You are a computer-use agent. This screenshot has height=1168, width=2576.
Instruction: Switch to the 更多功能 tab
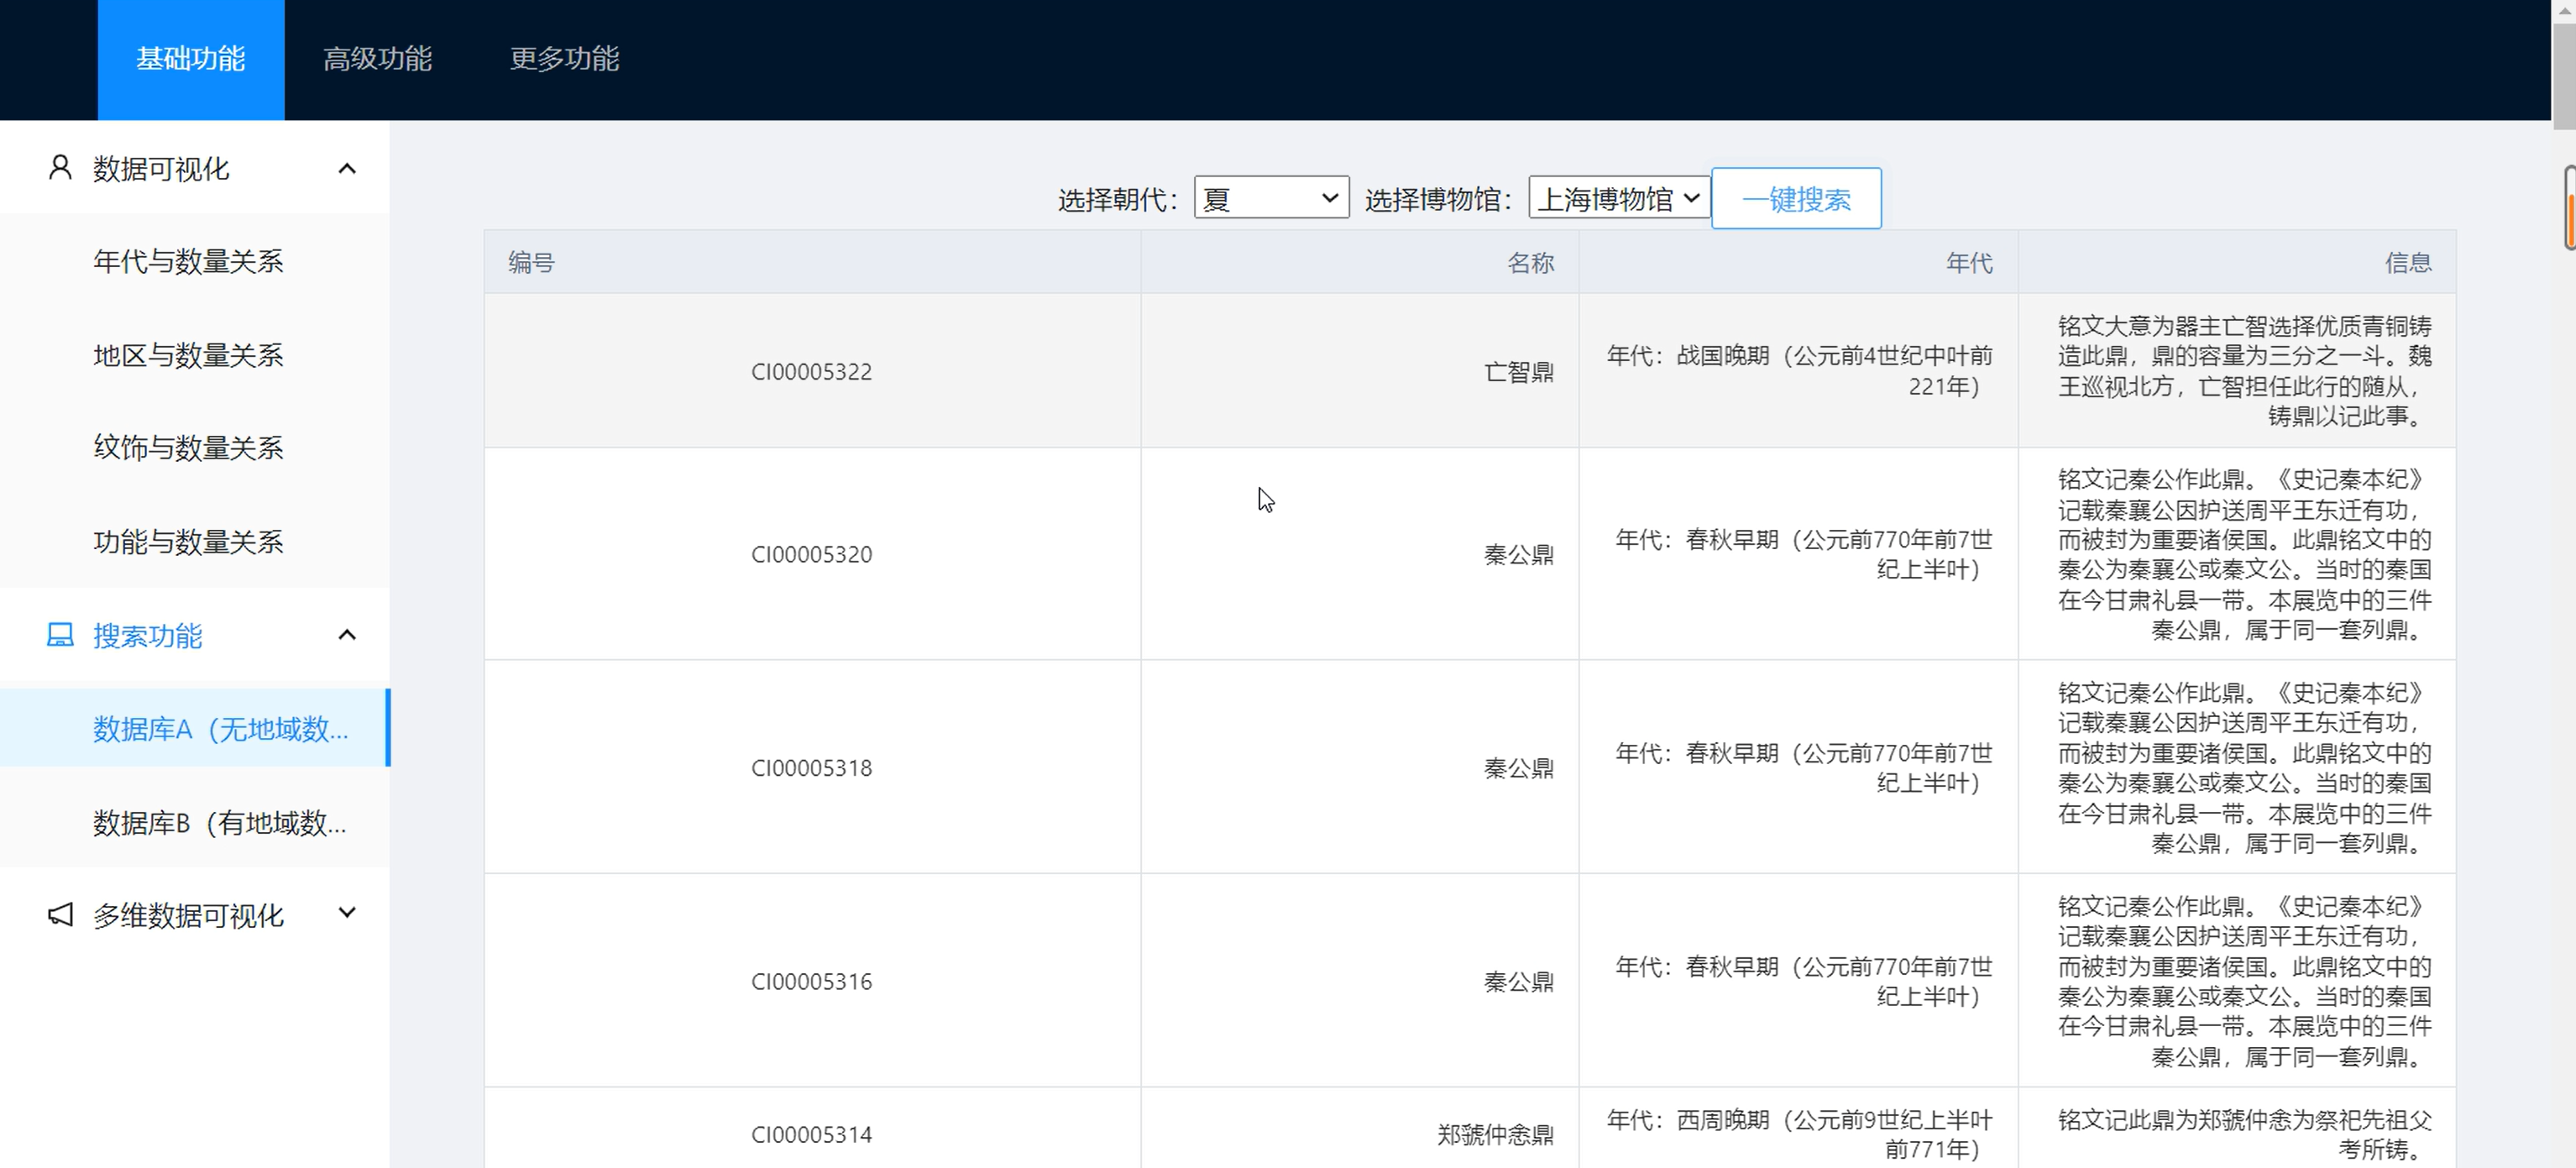pyautogui.click(x=564, y=59)
